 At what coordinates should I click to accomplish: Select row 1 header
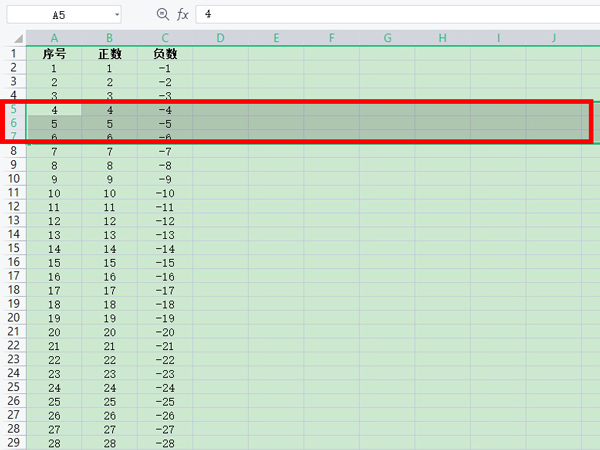coord(13,54)
